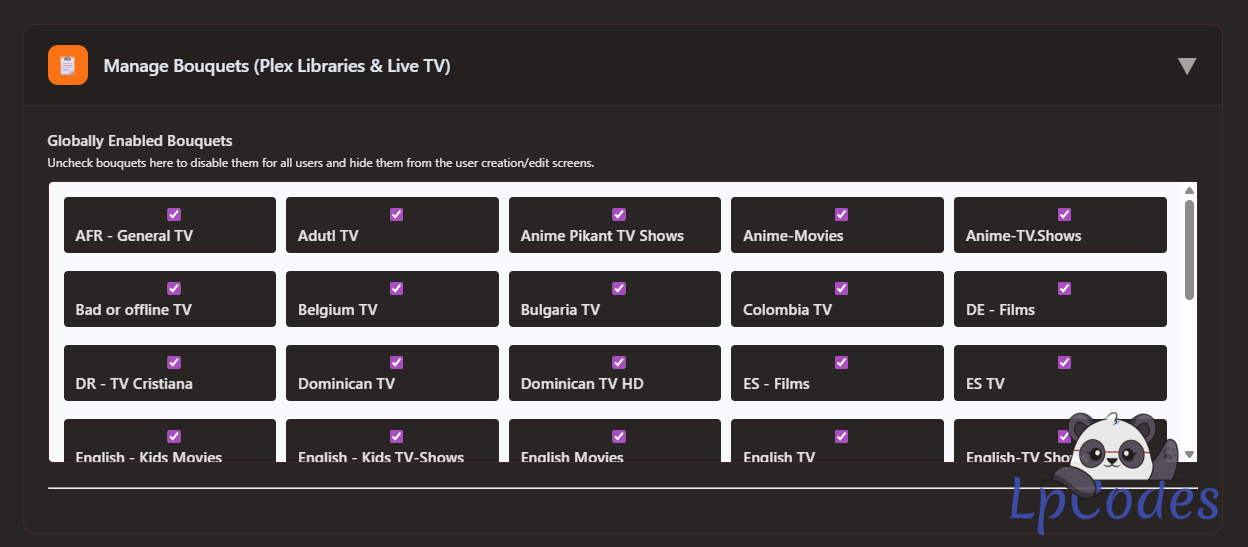Screen dimensions: 1248x547
Task: Uncheck Anime Pikant TV Shows checkbox
Action: pos(619,214)
